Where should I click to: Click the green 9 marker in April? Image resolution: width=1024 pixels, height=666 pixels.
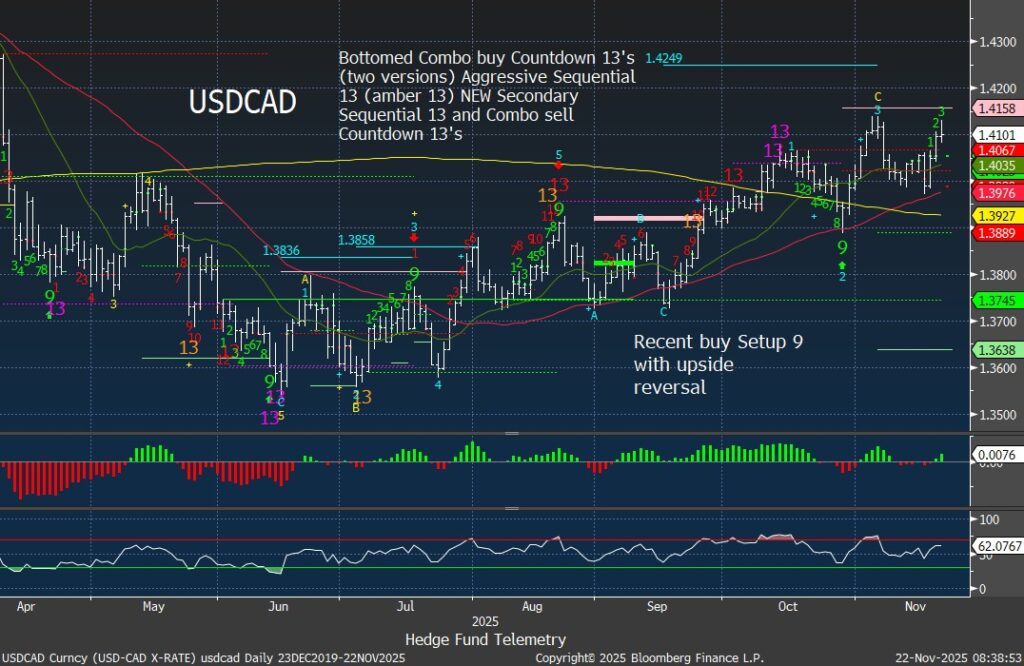[49, 297]
